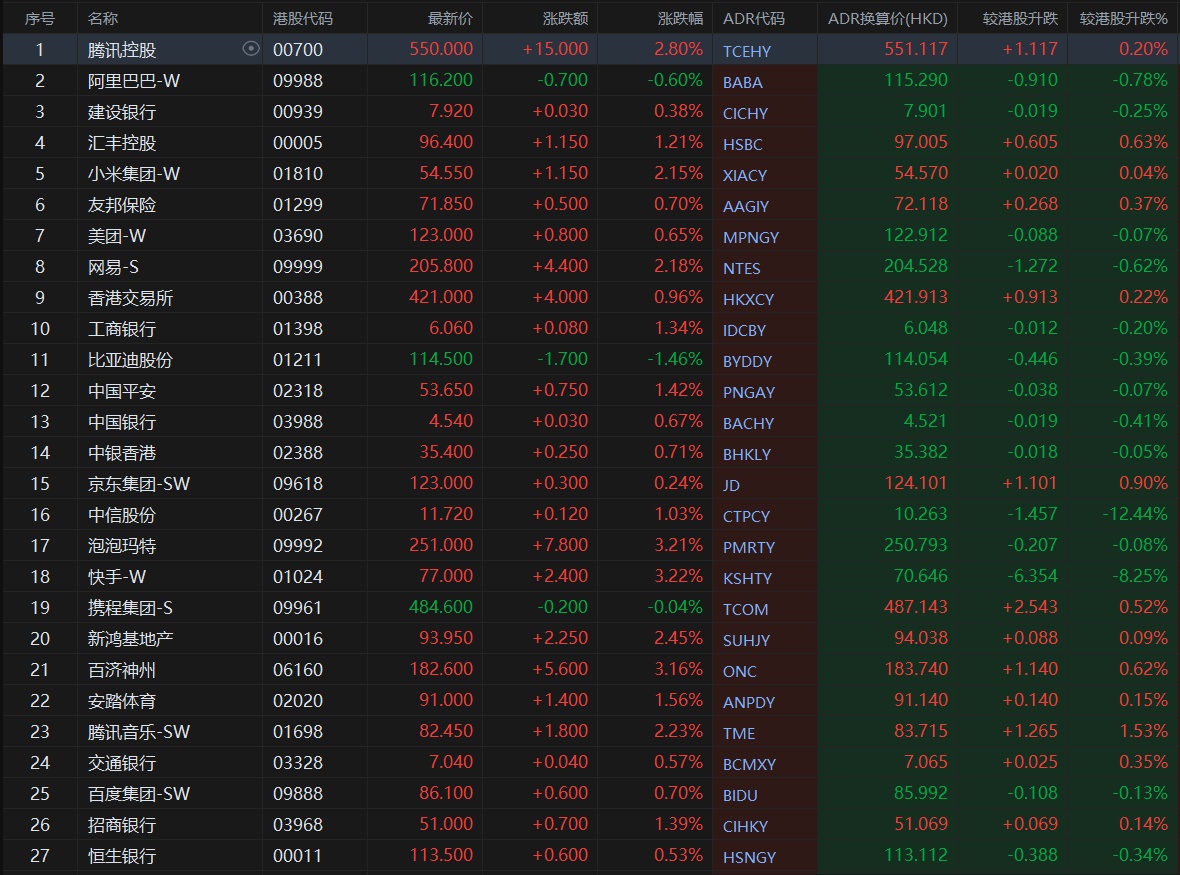Open 携程集团-S stock details
1180x875 pixels.
coord(130,607)
